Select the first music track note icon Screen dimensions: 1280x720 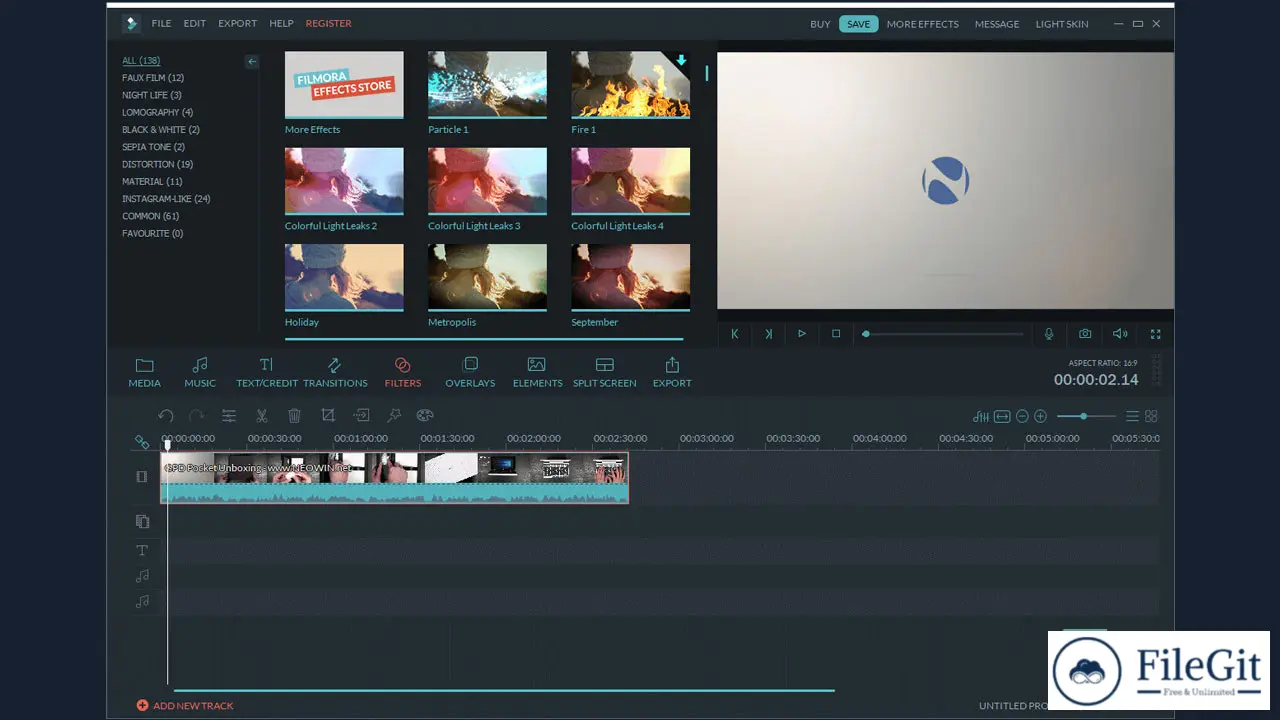(x=142, y=576)
